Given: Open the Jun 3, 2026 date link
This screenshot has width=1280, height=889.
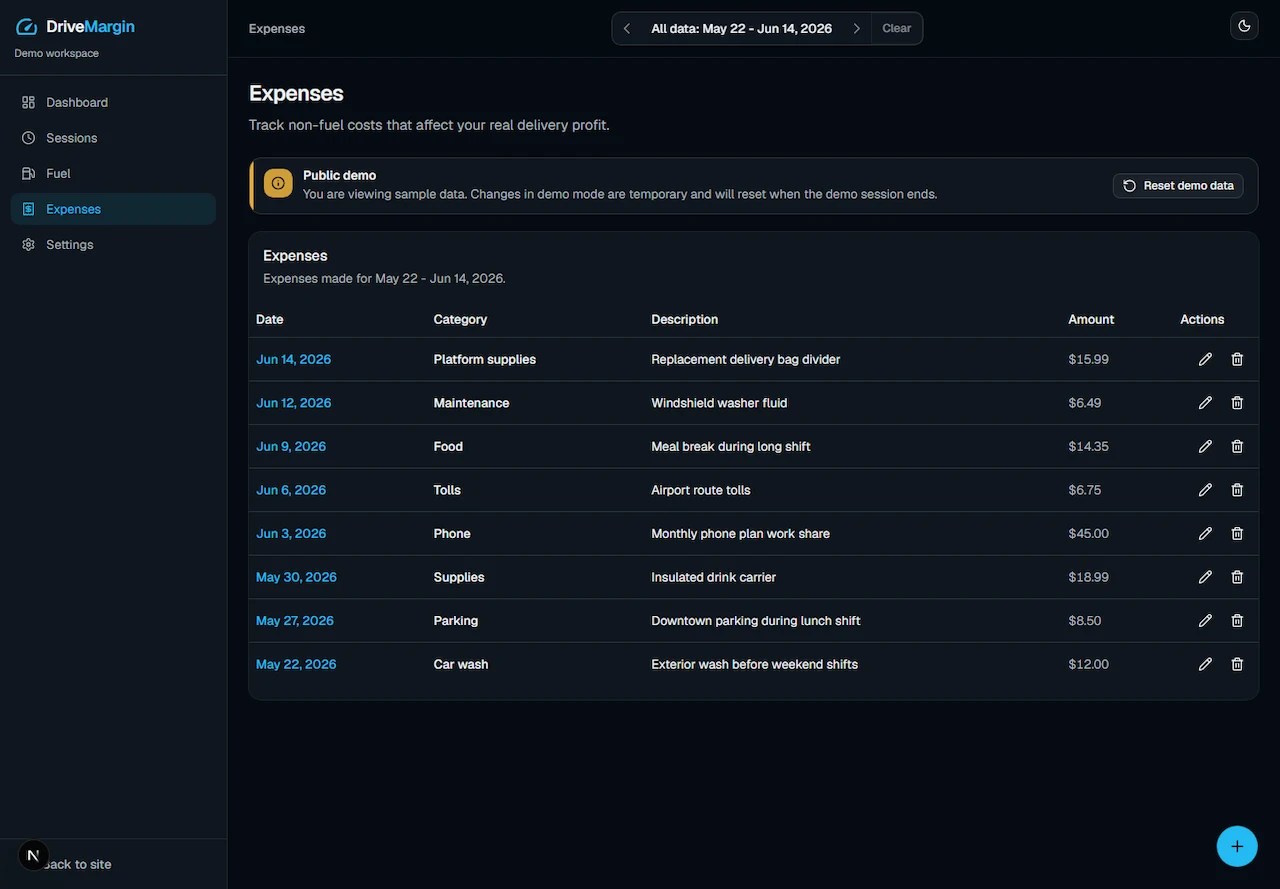Looking at the screenshot, I should click(291, 533).
